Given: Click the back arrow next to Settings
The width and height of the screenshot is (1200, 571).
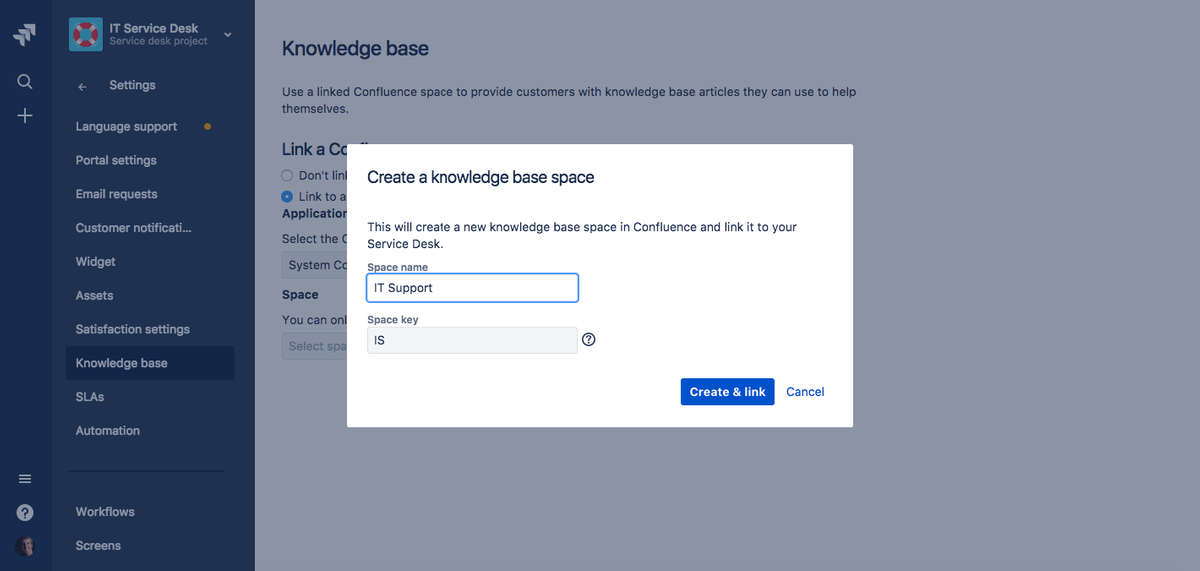Looking at the screenshot, I should click(82, 86).
